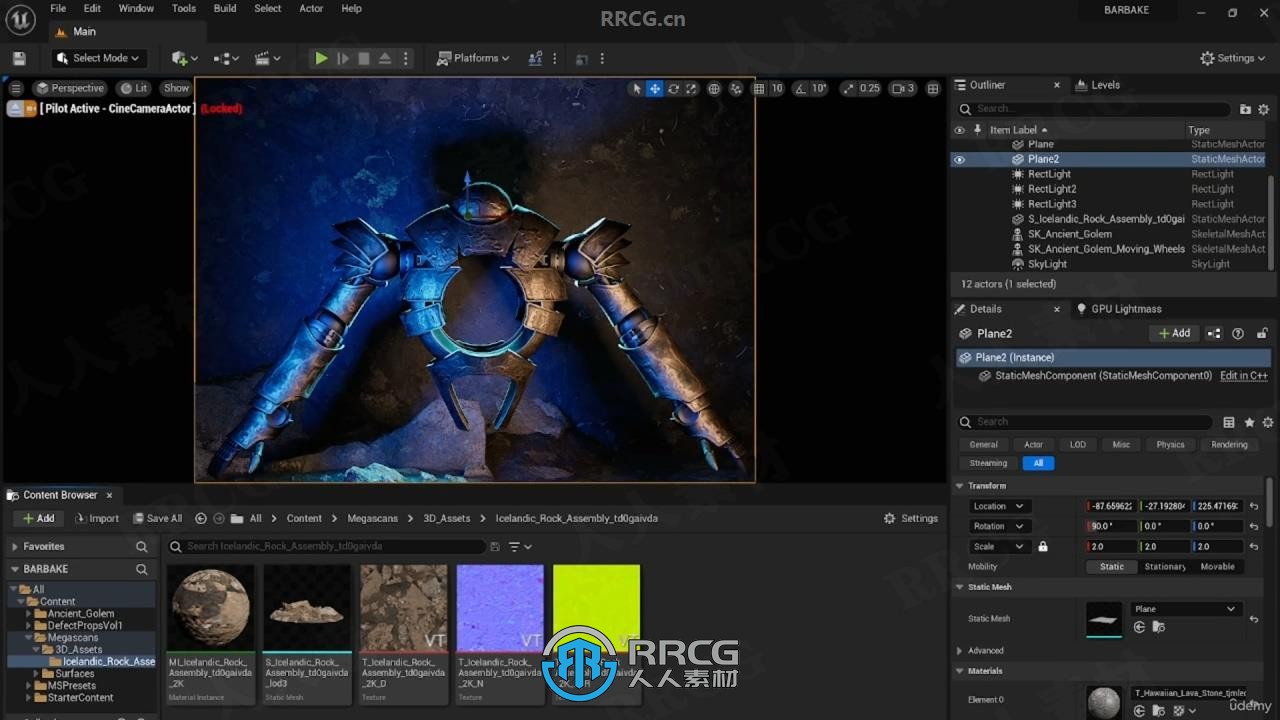The image size is (1280, 720).
Task: Open Outliner settings gear
Action: (x=1263, y=109)
